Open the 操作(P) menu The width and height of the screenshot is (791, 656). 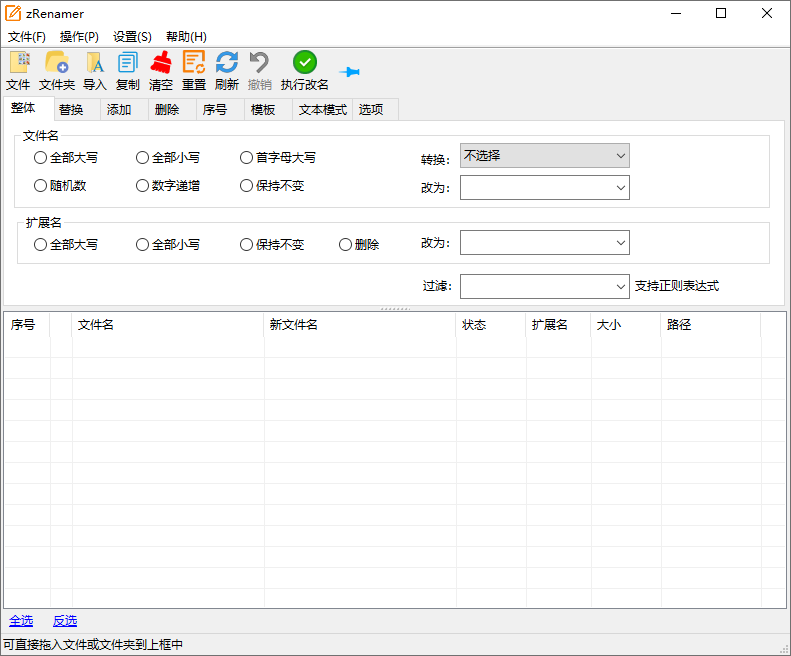point(79,37)
